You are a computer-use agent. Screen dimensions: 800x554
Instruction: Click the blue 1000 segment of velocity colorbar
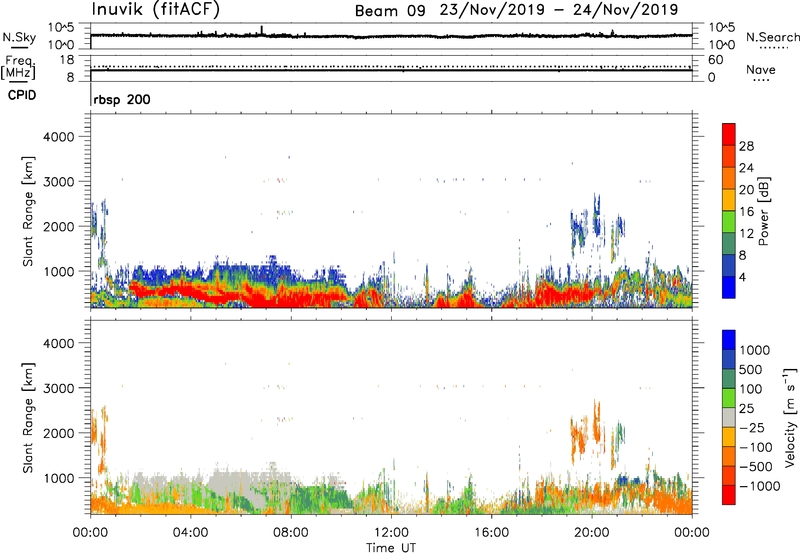point(729,340)
